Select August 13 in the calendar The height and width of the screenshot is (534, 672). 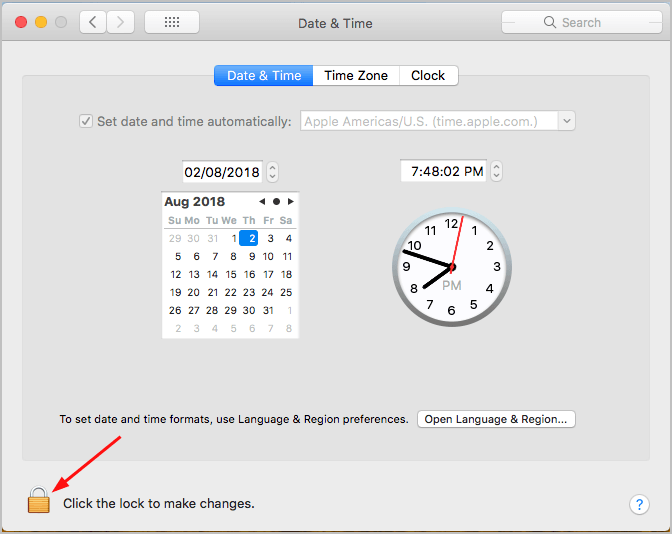tap(194, 274)
